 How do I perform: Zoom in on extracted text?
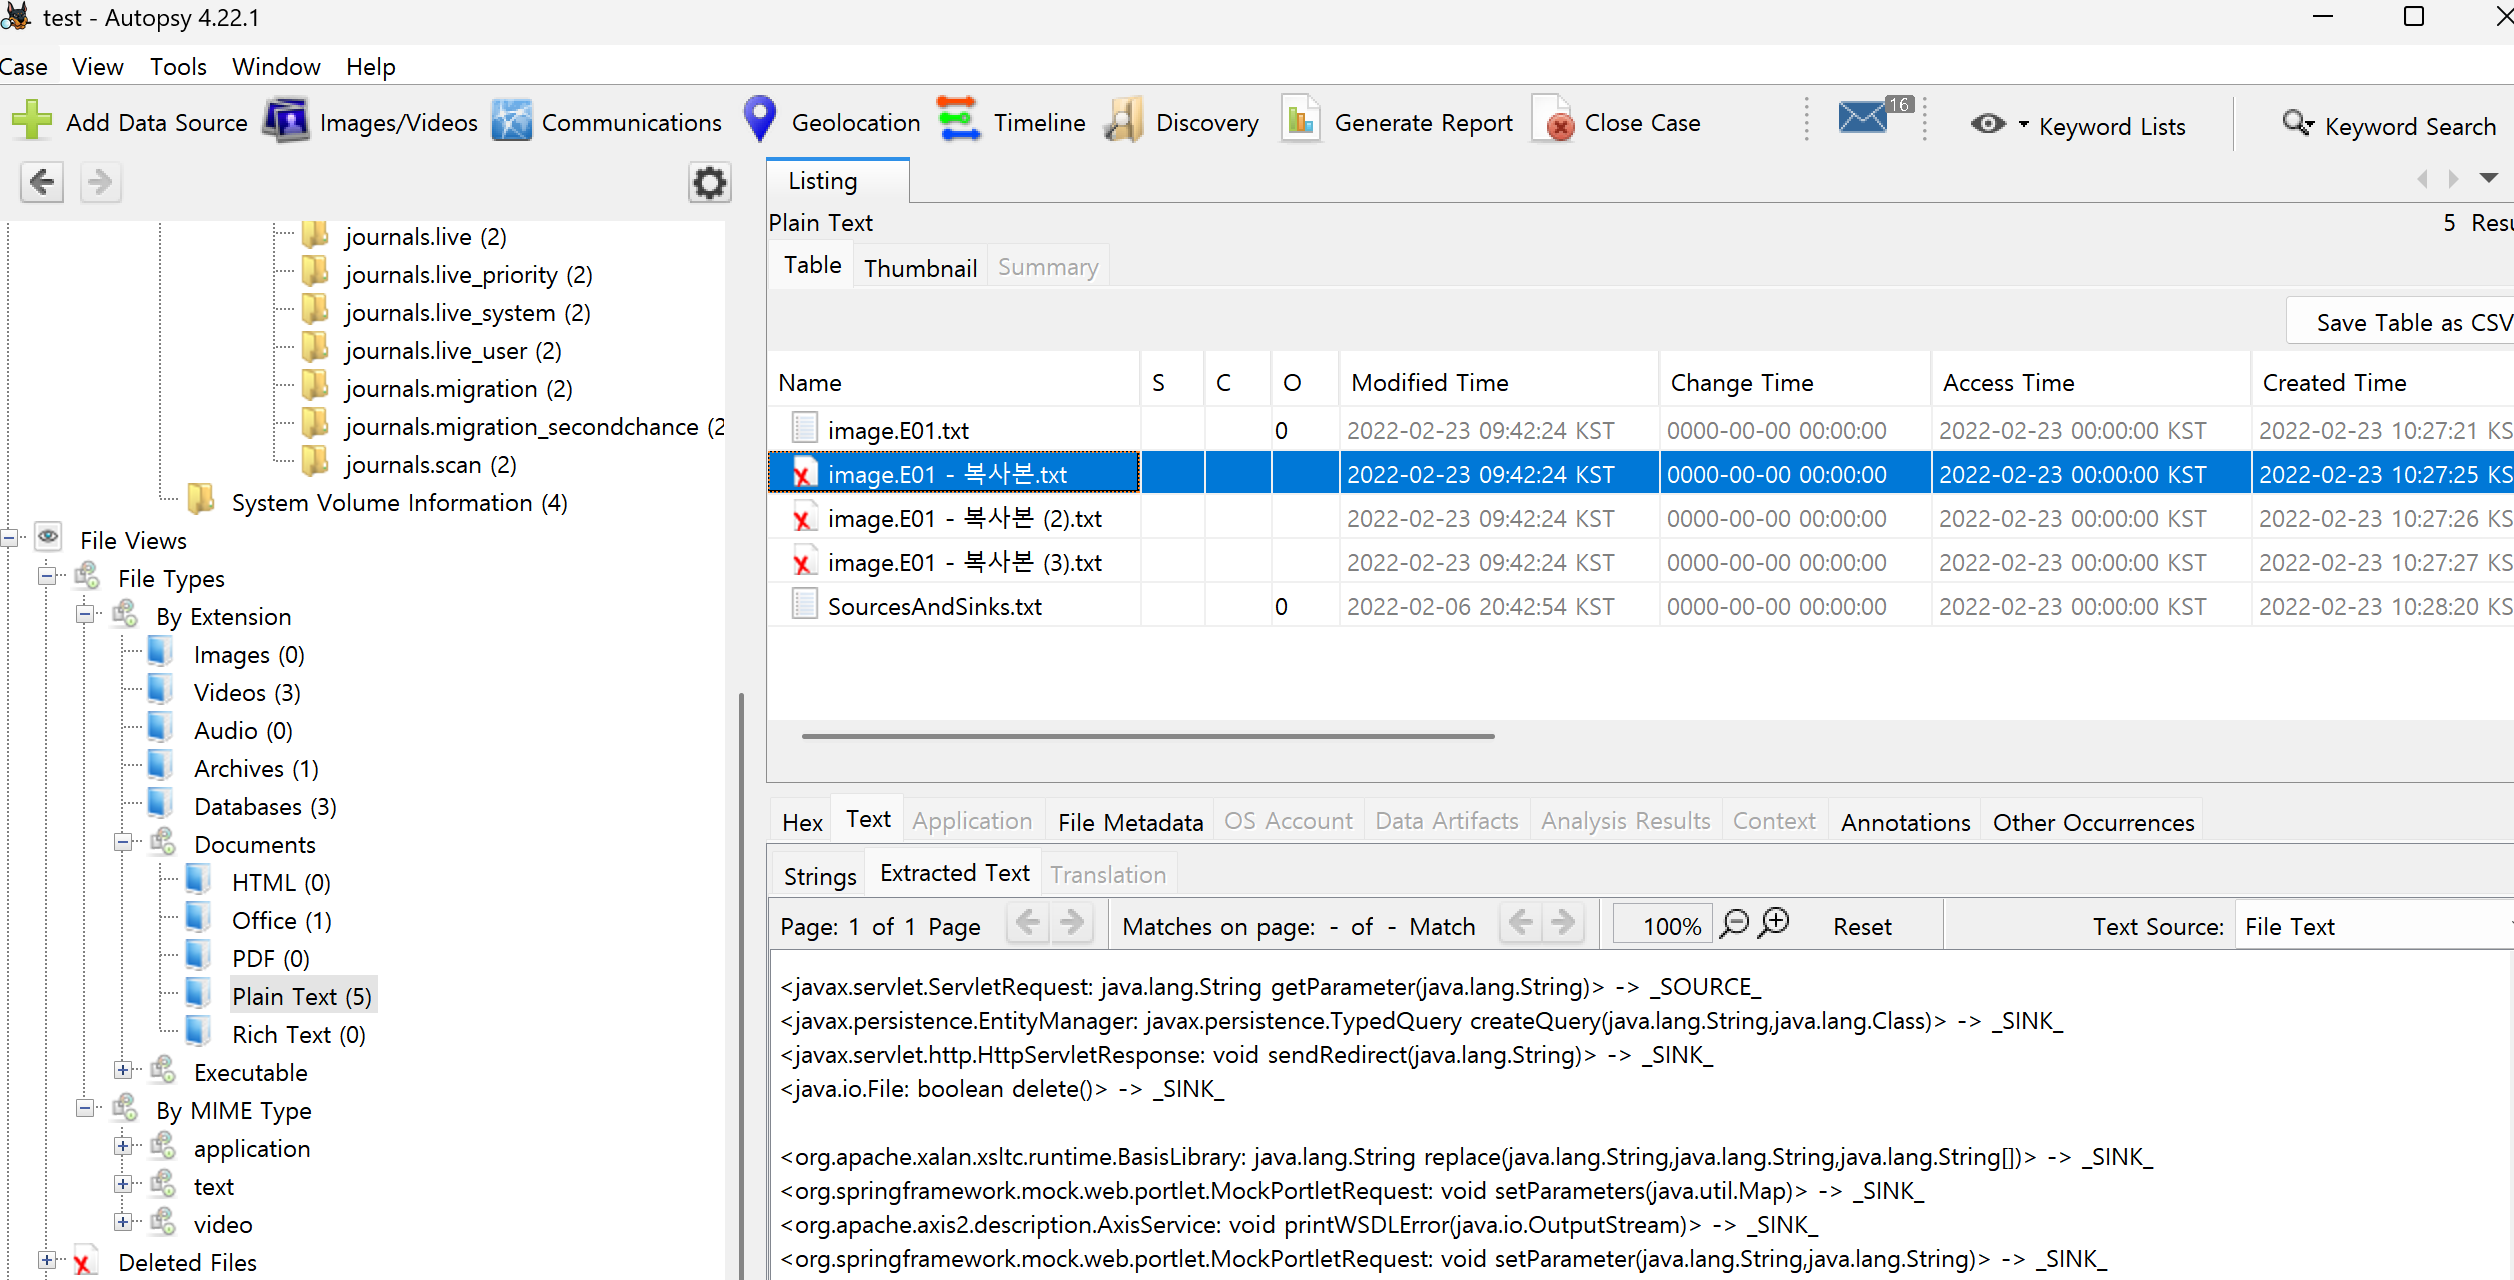click(x=1775, y=923)
